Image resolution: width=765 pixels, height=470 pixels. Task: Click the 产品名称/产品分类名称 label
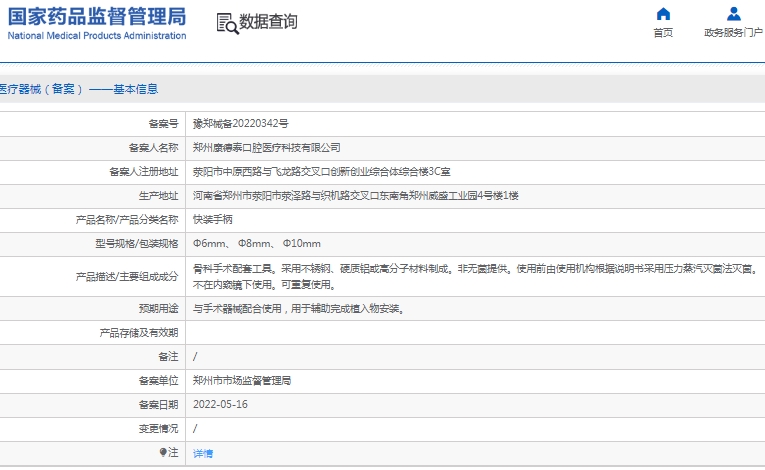point(127,220)
